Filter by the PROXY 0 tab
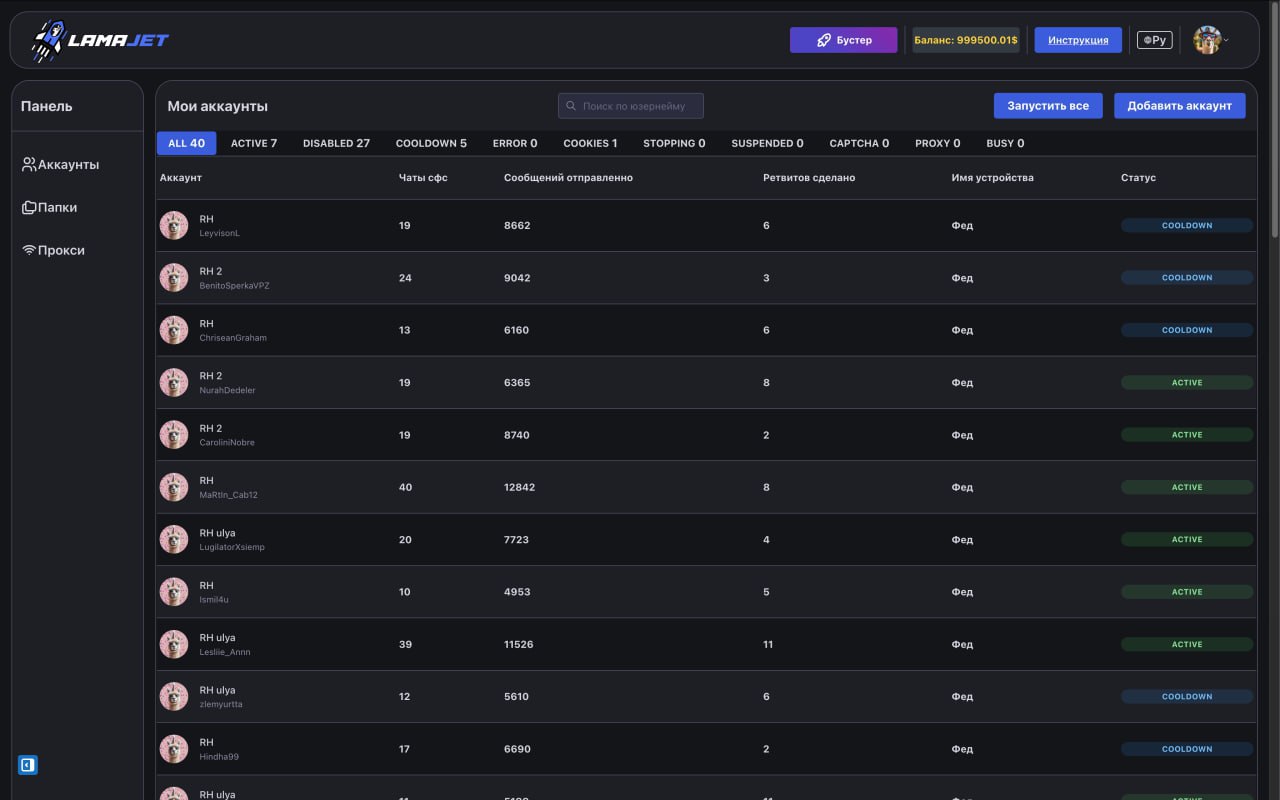This screenshot has height=800, width=1280. tap(938, 143)
